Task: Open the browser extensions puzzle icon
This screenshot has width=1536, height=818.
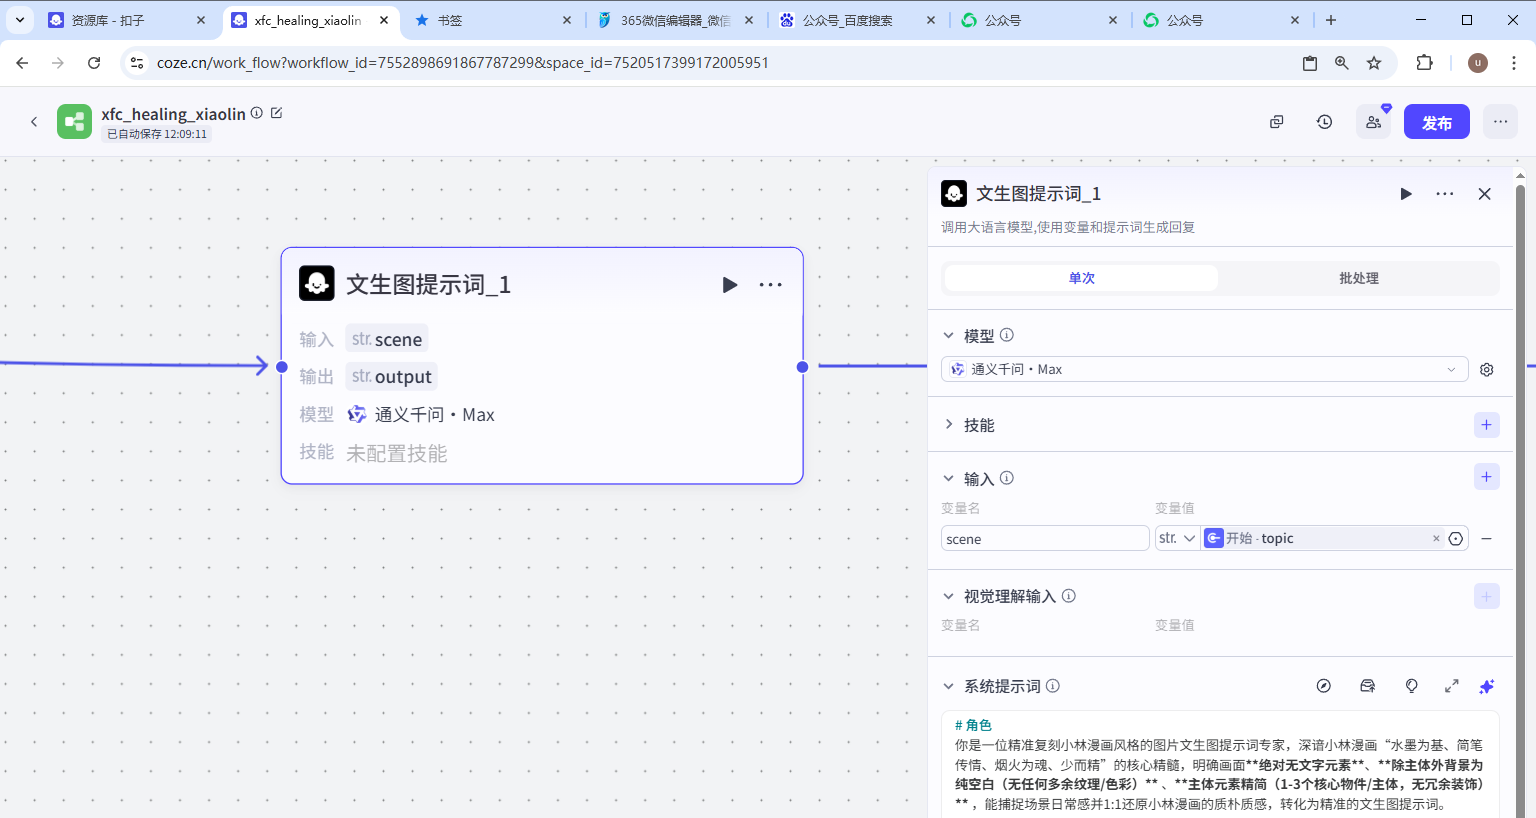Action: pos(1425,63)
